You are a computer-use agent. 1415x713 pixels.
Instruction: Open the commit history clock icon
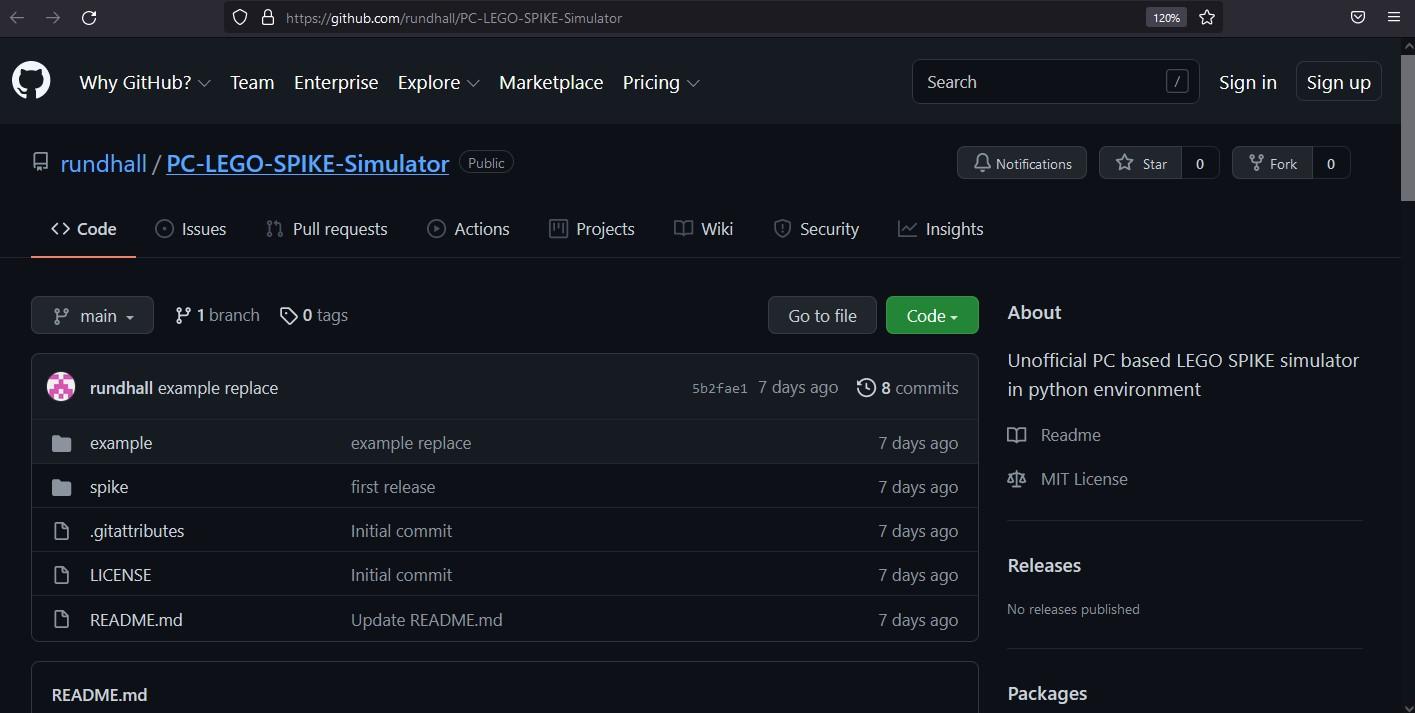pos(866,387)
